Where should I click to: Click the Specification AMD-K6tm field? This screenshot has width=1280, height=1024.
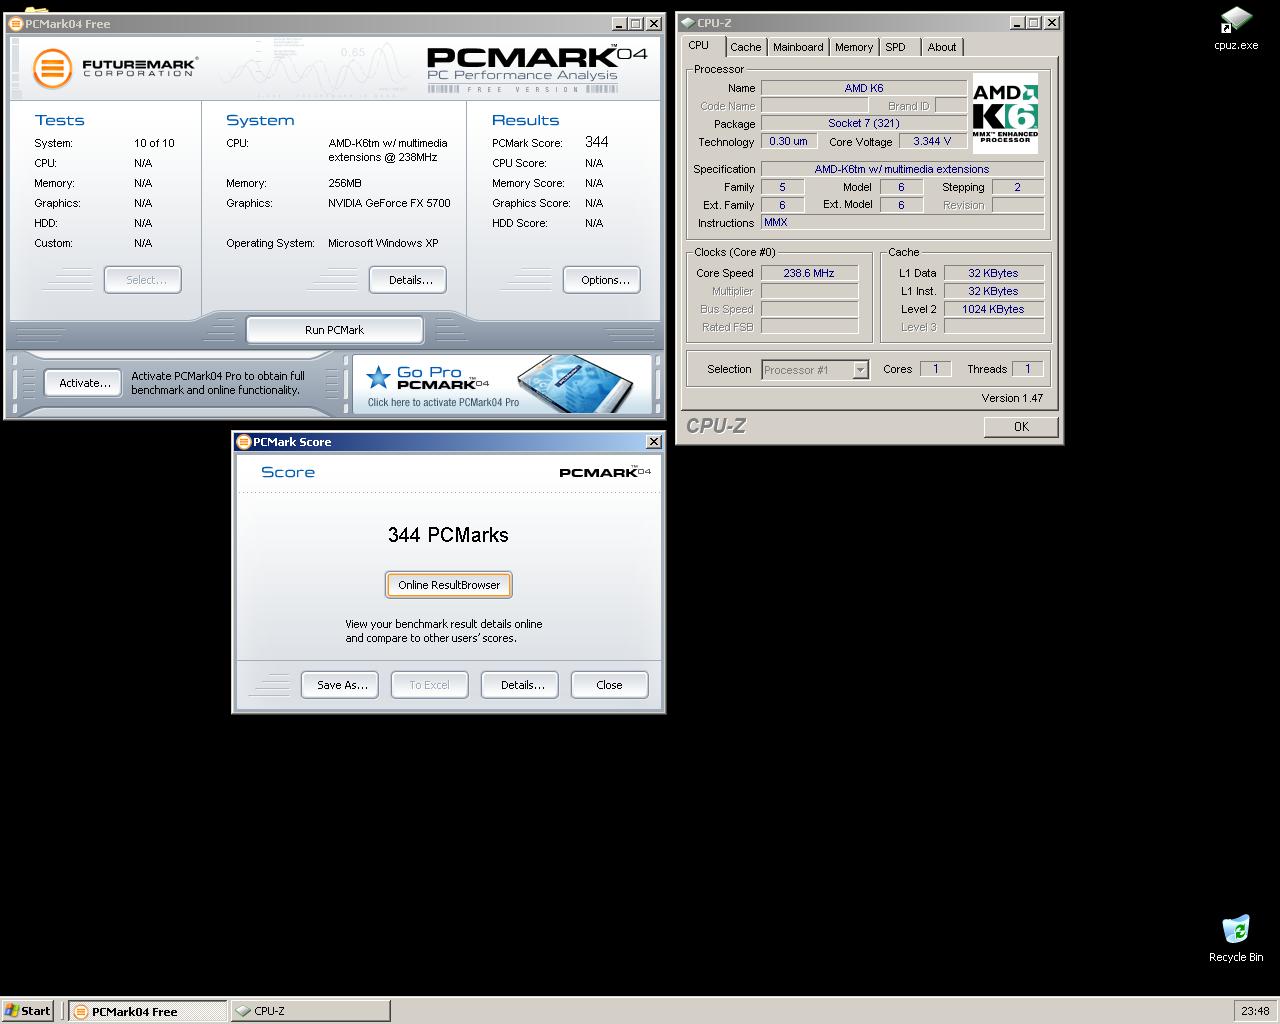[902, 169]
